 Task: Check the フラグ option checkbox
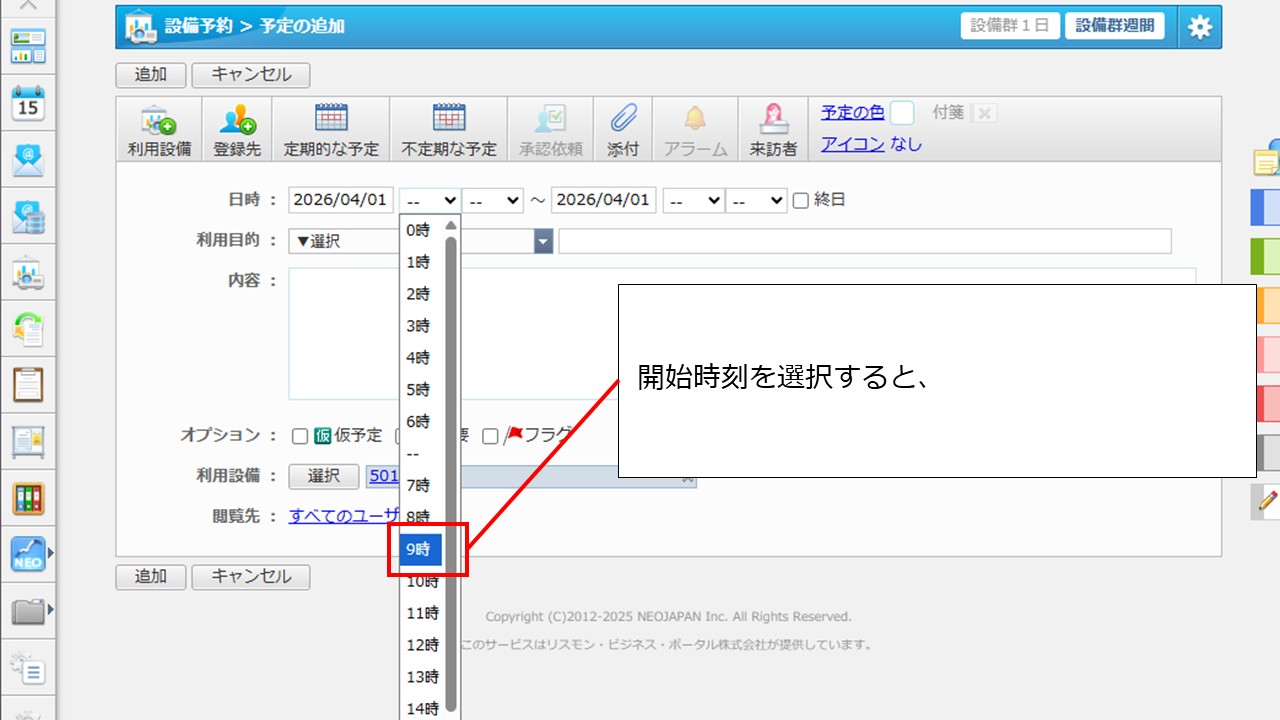tap(490, 436)
